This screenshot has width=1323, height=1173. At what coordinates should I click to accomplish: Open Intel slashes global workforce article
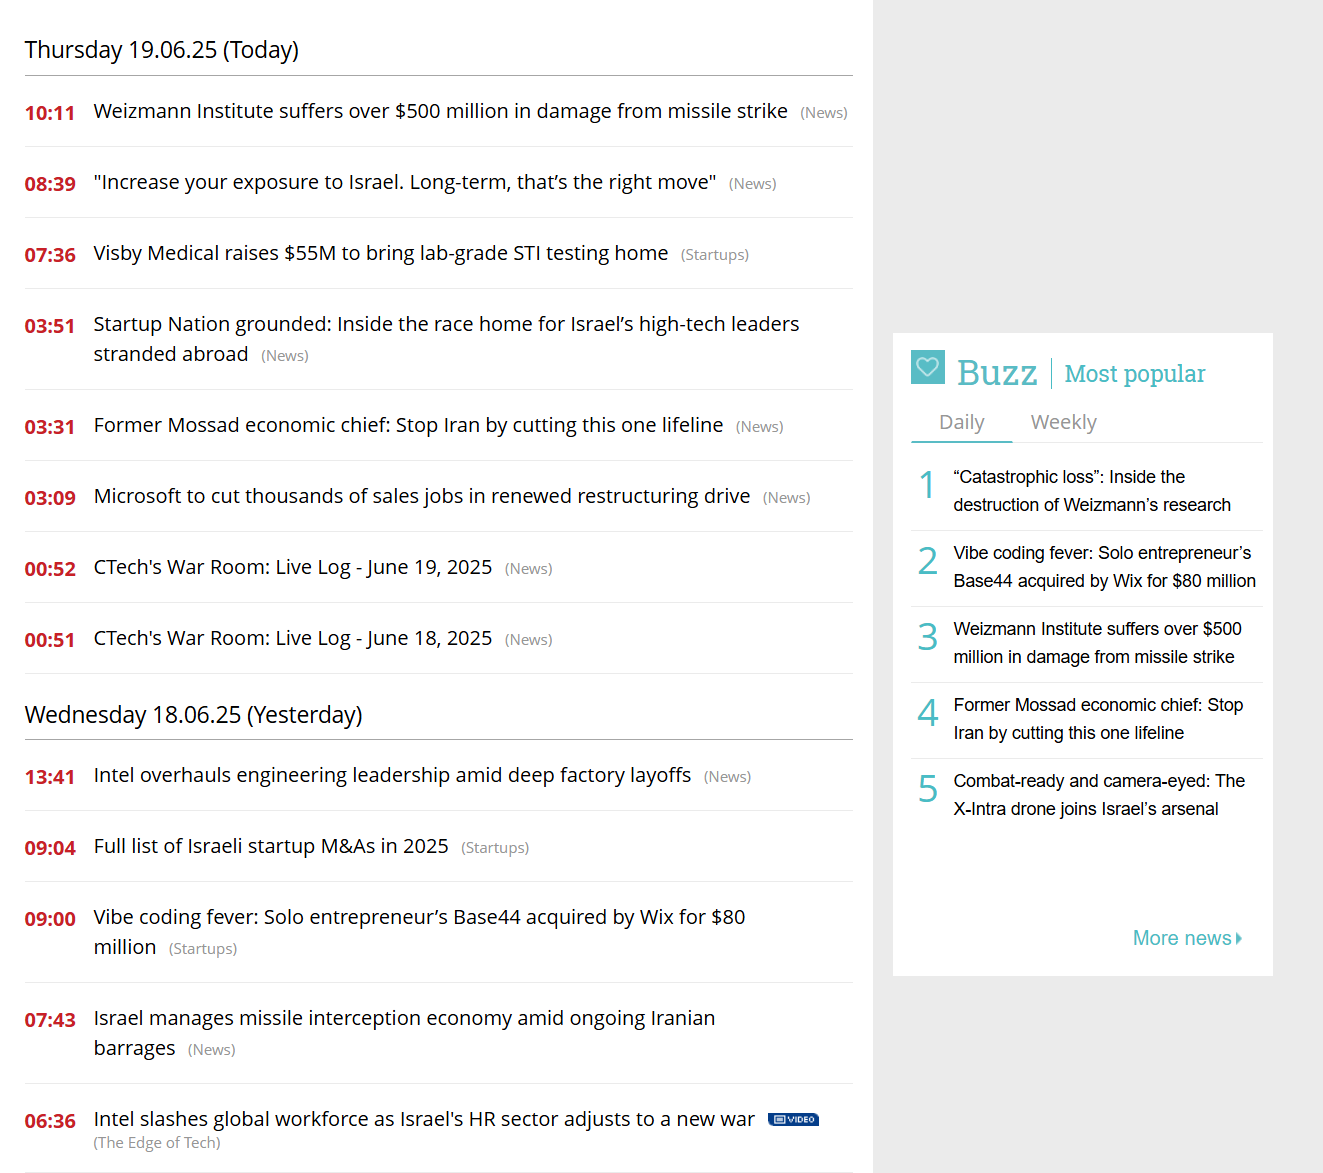[424, 1119]
